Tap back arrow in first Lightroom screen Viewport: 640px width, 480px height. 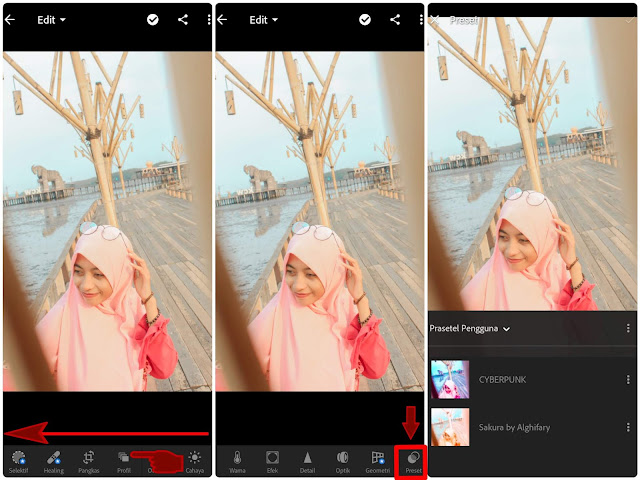[10, 19]
